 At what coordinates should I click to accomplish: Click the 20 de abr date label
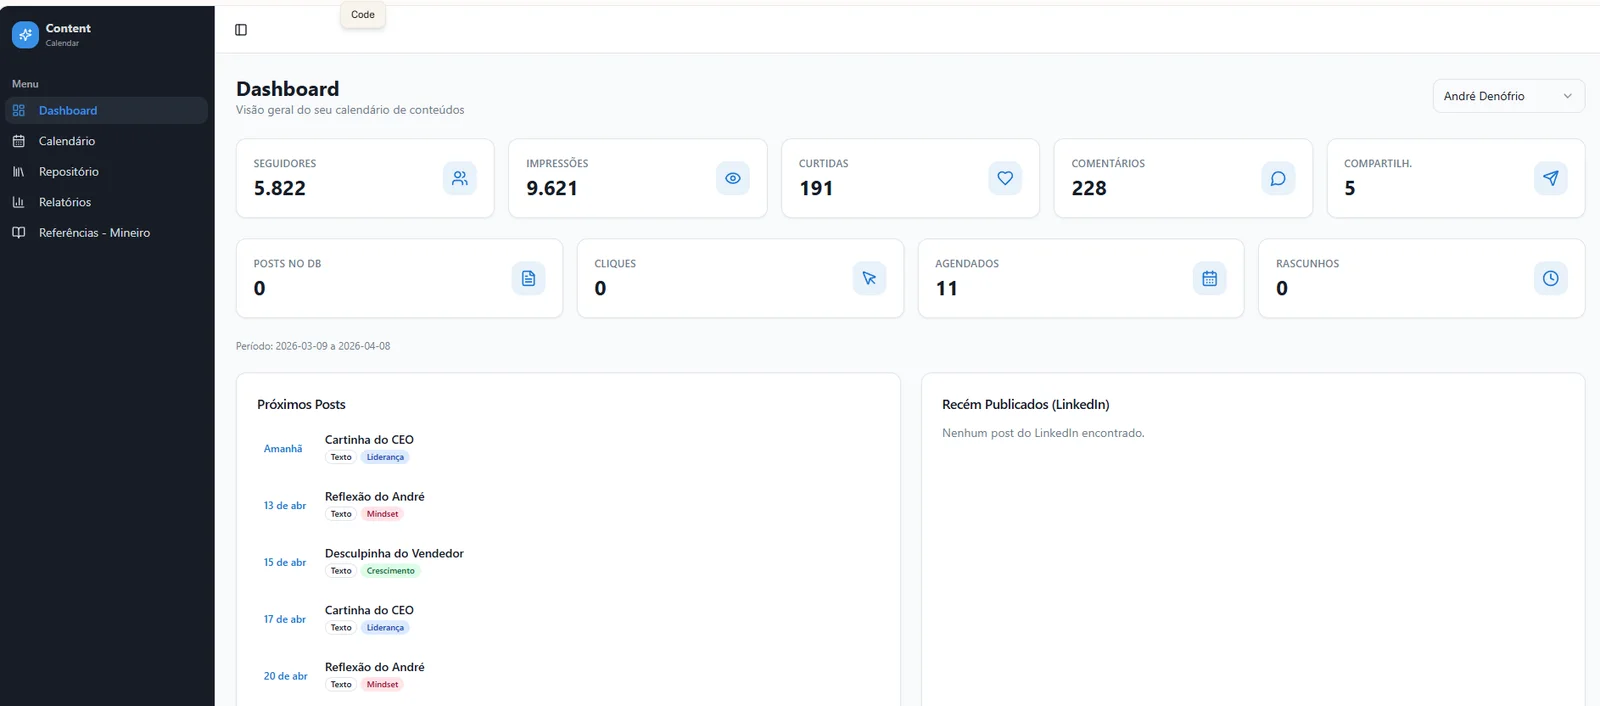(x=286, y=677)
